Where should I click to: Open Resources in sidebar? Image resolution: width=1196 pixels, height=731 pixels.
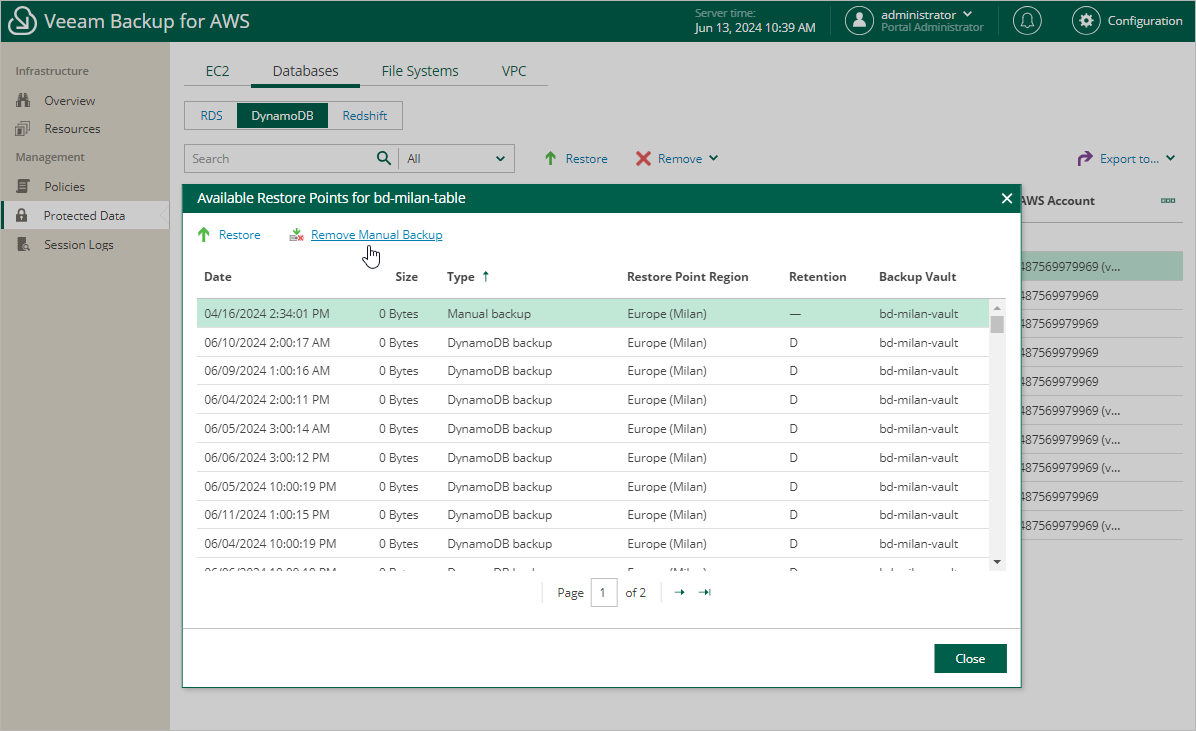pyautogui.click(x=72, y=129)
